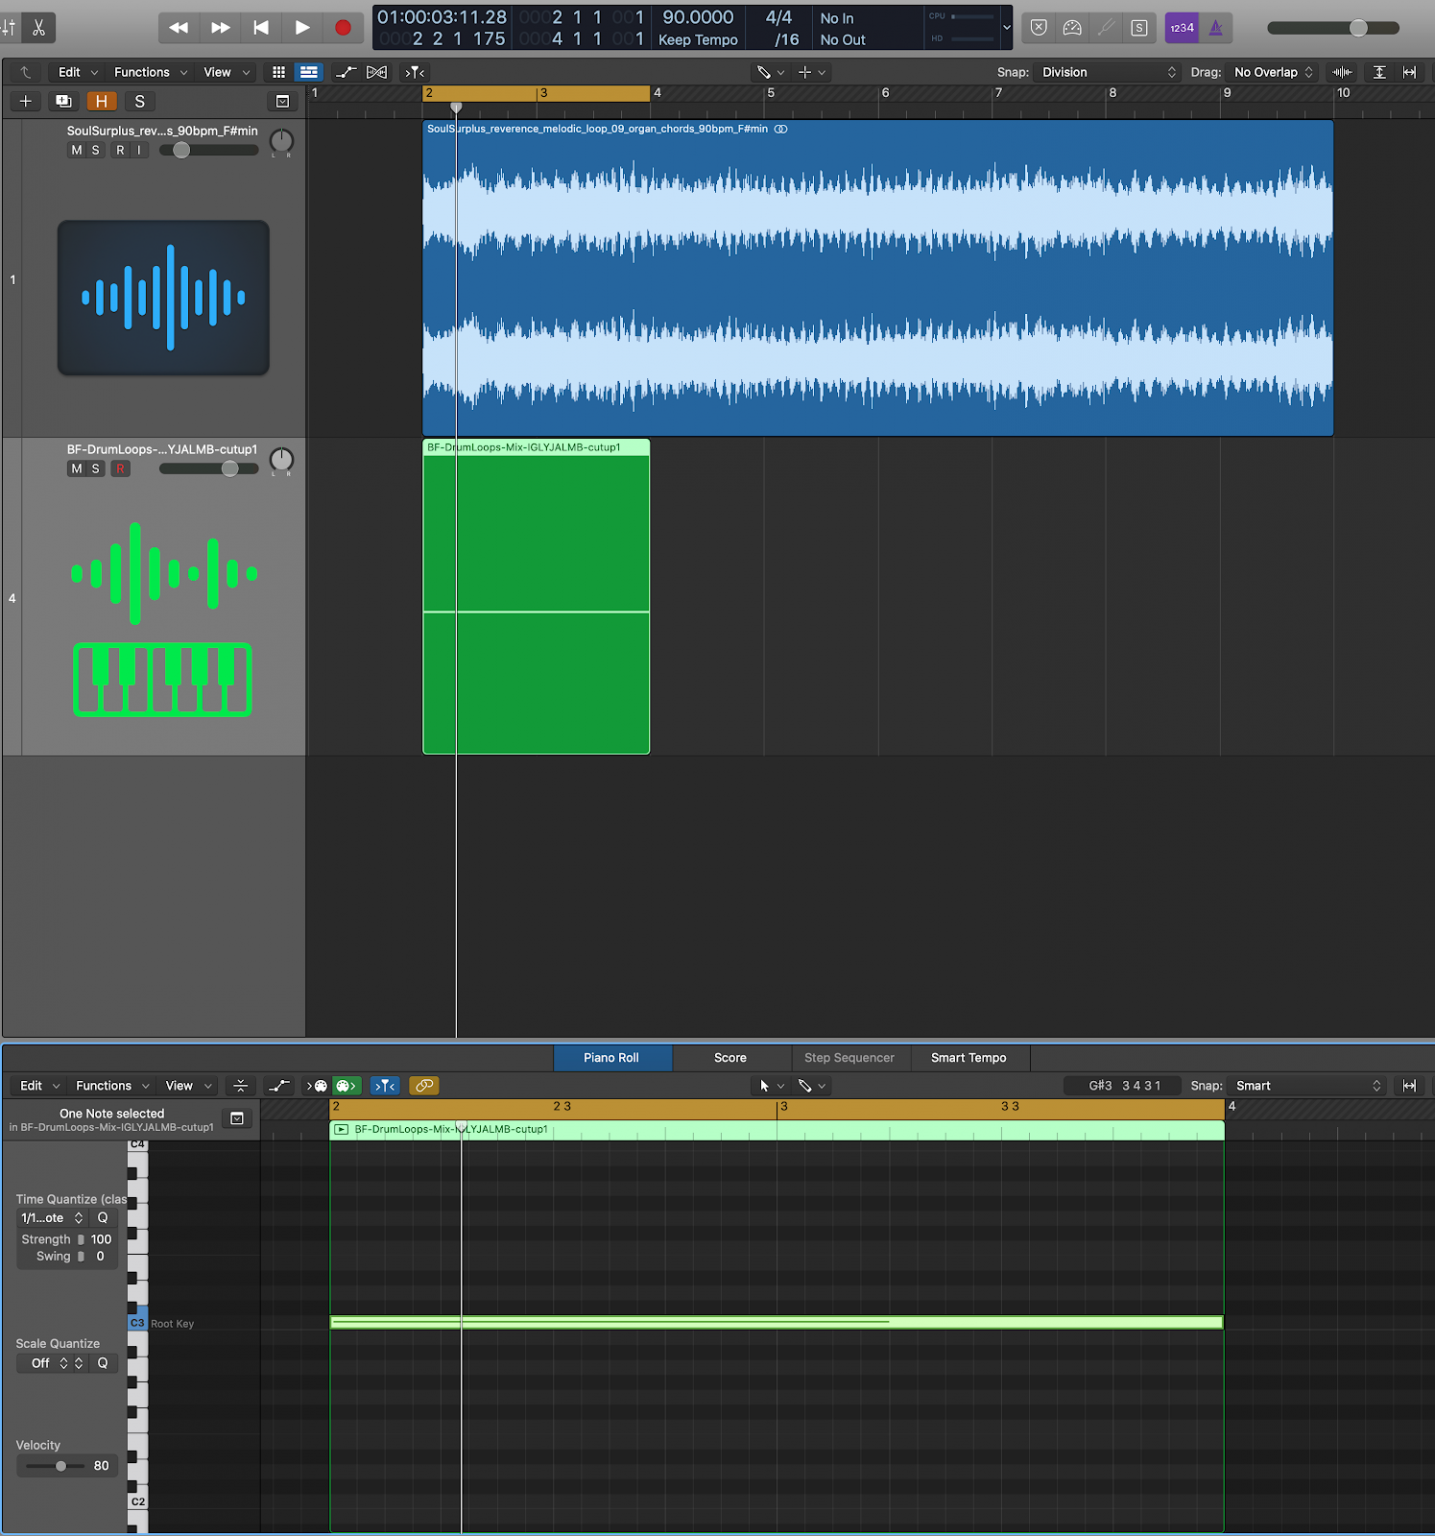Open the Editors scissors button
This screenshot has height=1536, width=1435.
[39, 28]
